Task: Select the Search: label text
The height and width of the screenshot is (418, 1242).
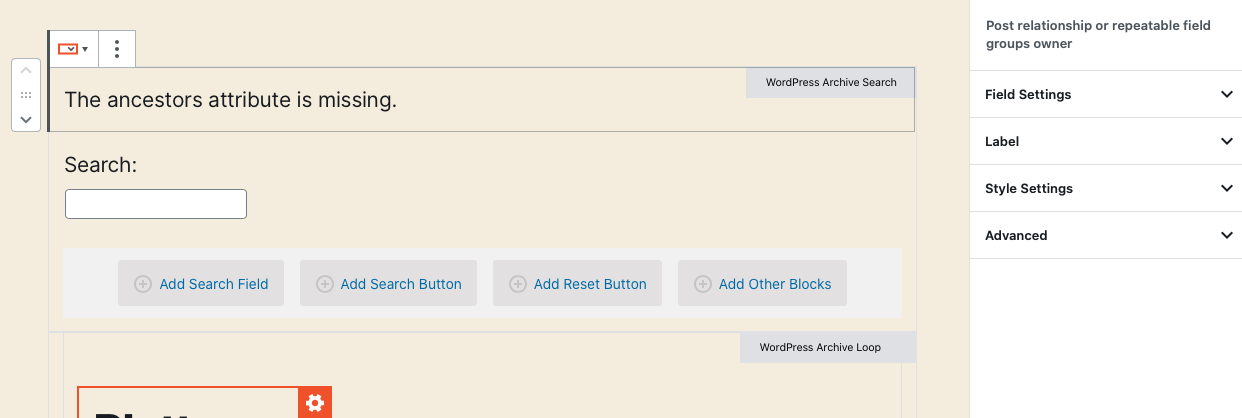Action: point(100,165)
